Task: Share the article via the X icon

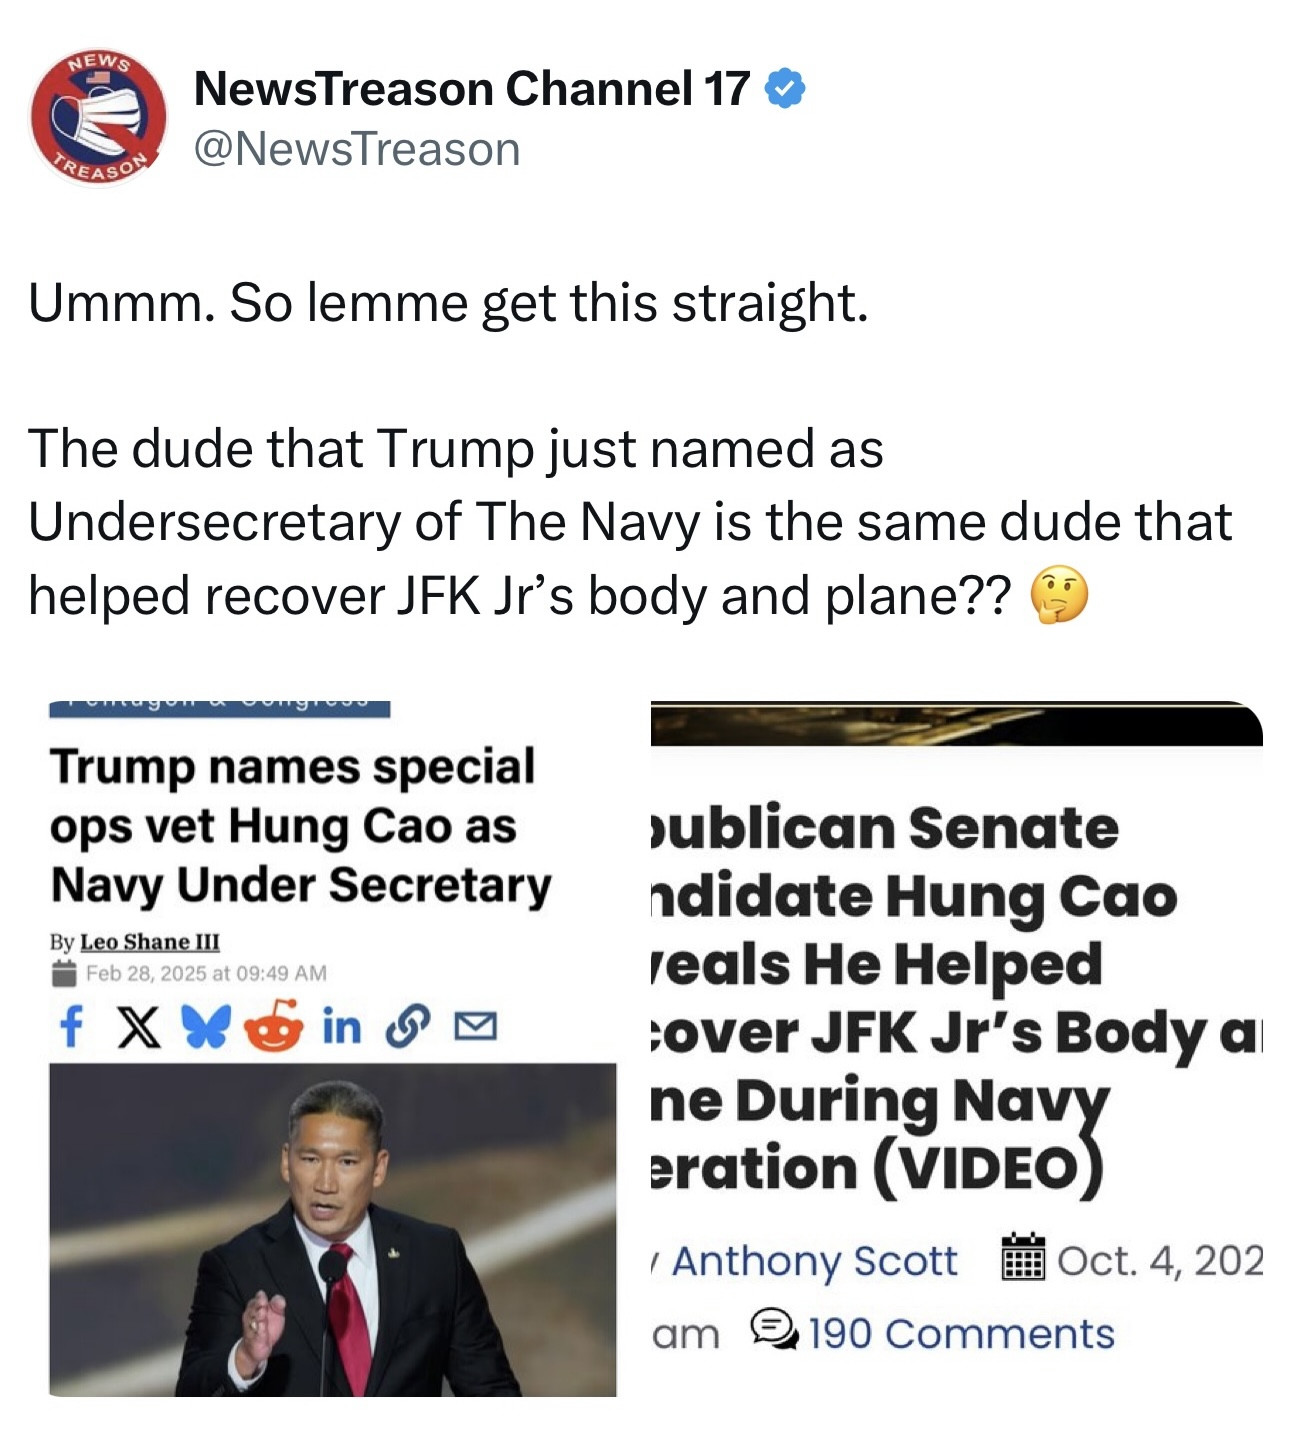Action: [x=138, y=1026]
